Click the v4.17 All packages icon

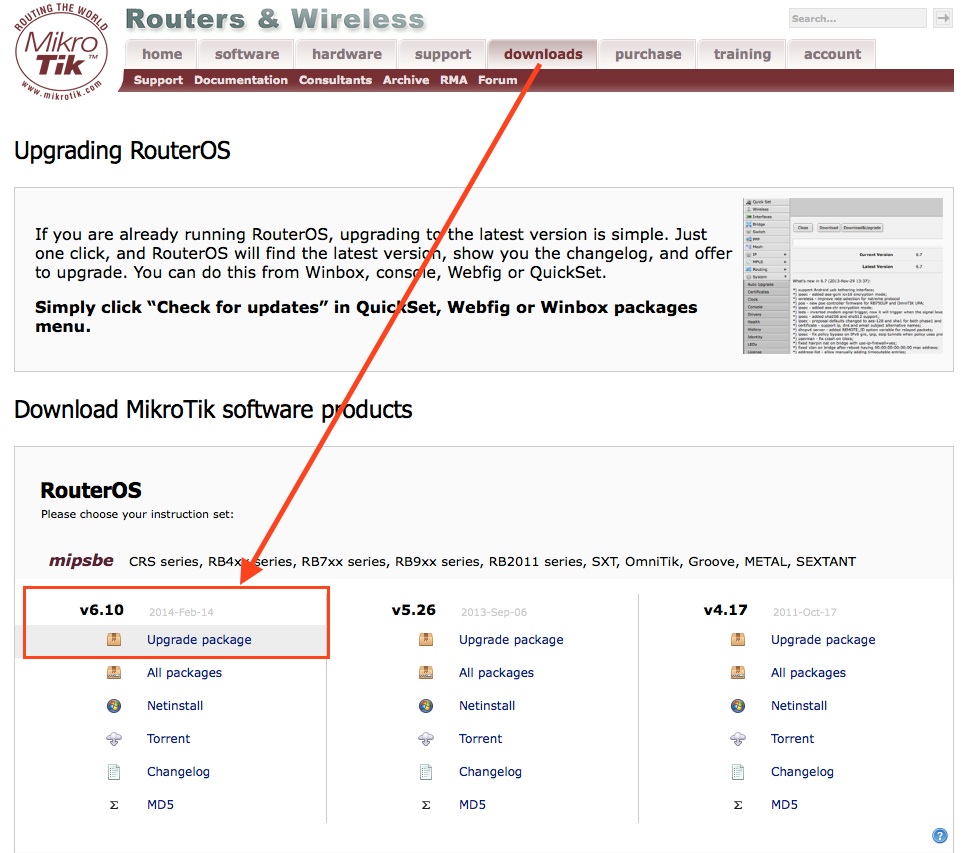click(738, 672)
